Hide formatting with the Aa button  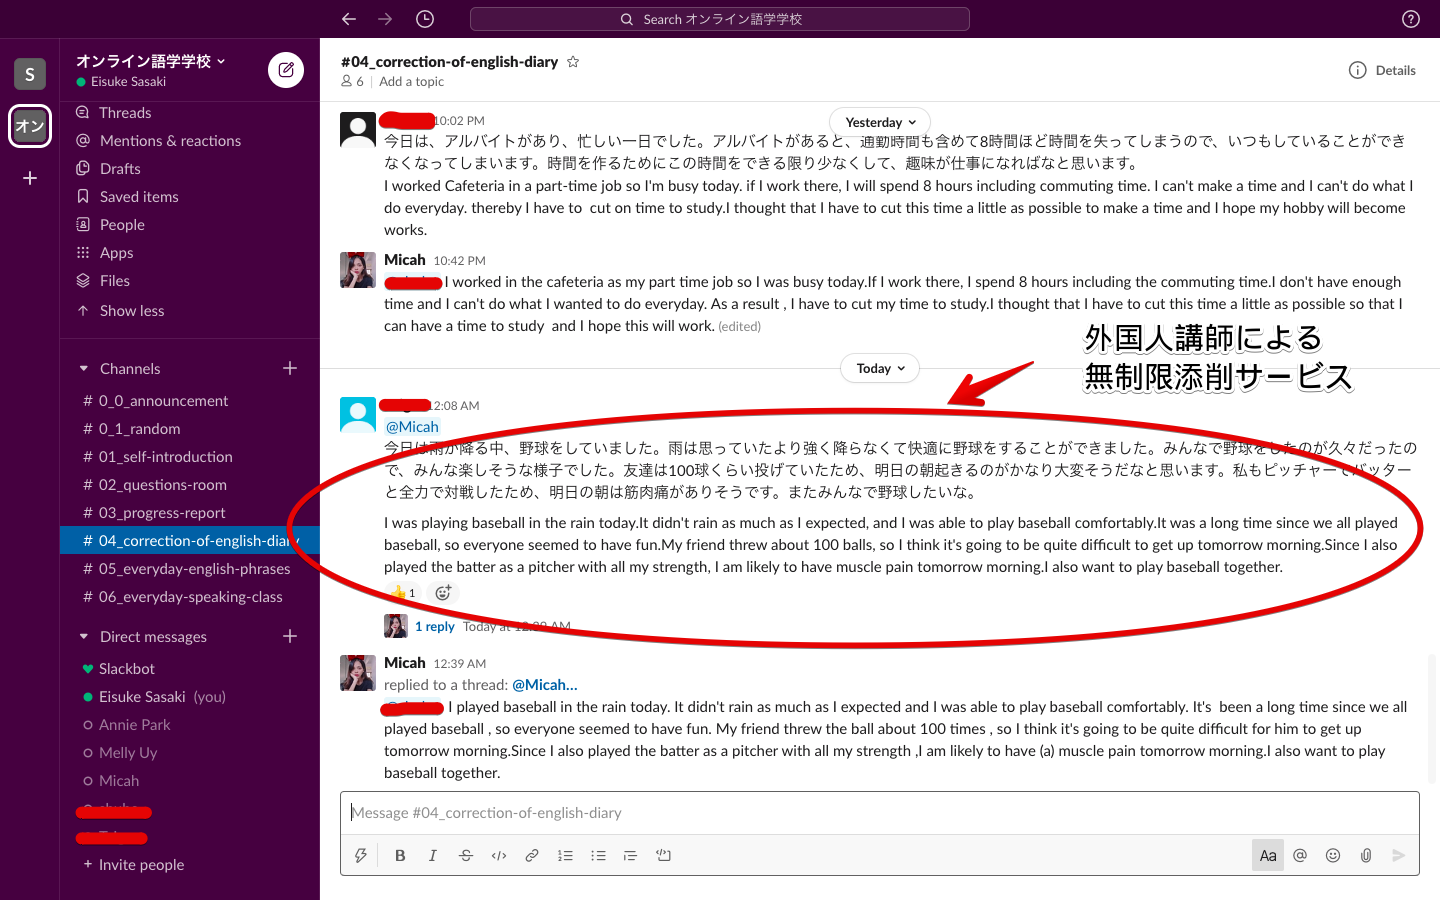1268,855
